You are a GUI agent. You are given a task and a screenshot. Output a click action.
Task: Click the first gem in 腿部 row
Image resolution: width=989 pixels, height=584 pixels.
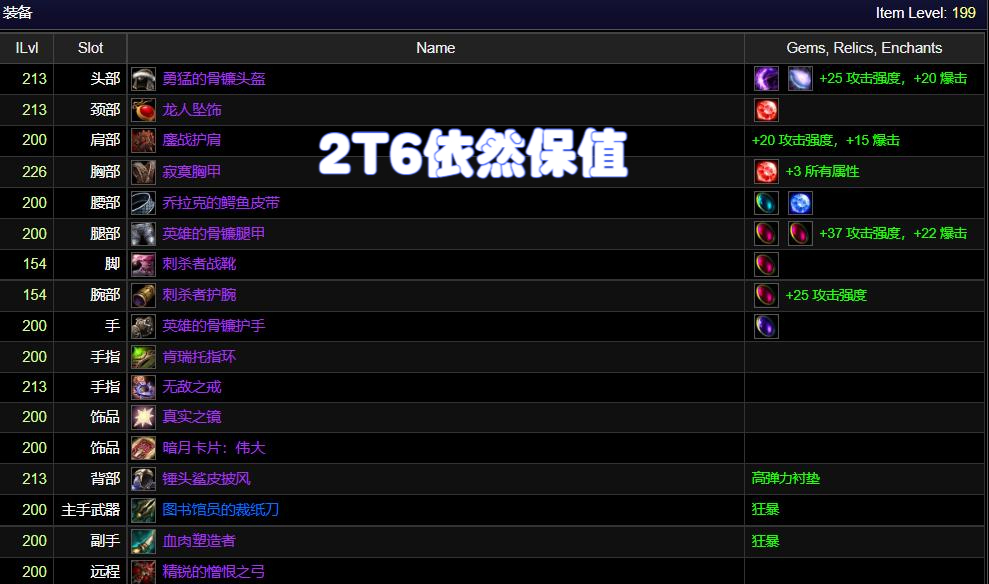click(x=766, y=233)
